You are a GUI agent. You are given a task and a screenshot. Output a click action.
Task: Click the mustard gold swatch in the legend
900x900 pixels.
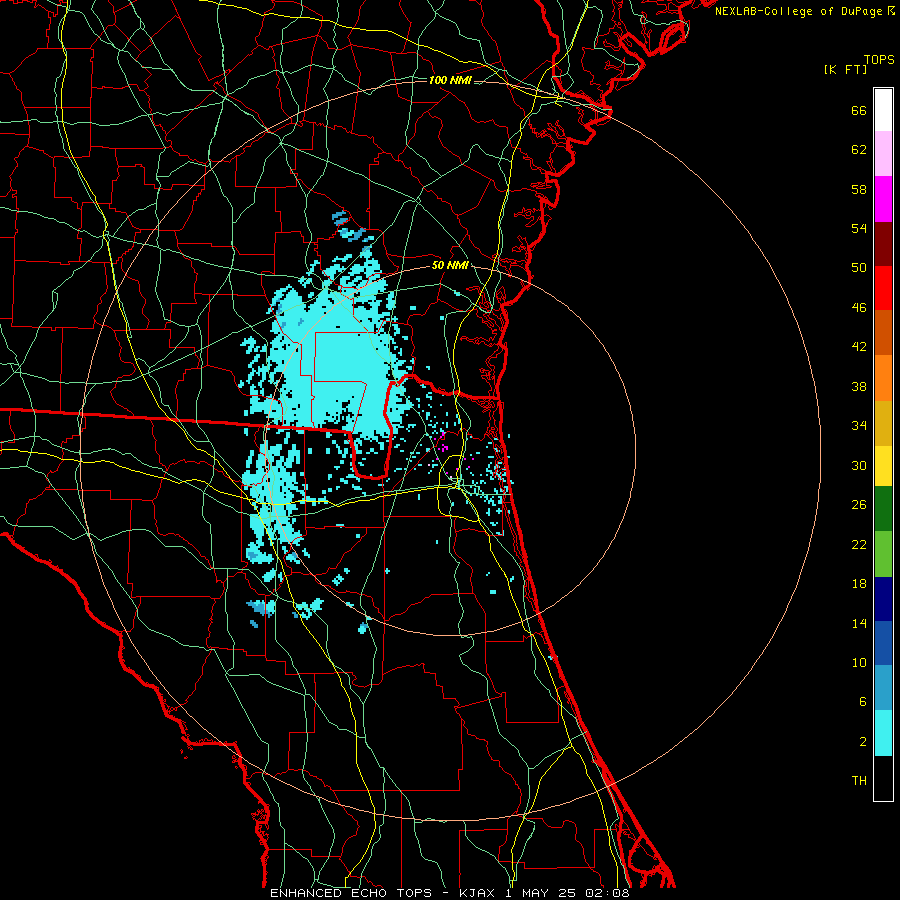(x=883, y=423)
